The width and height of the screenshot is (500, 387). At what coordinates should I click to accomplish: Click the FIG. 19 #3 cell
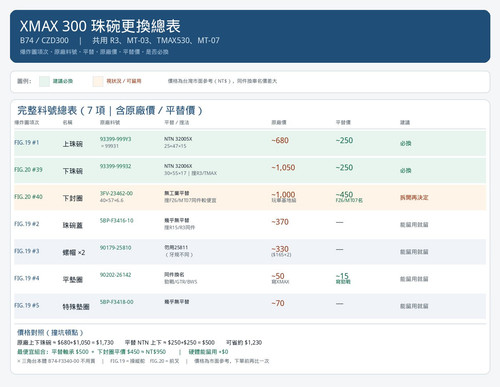pyautogui.click(x=27, y=251)
